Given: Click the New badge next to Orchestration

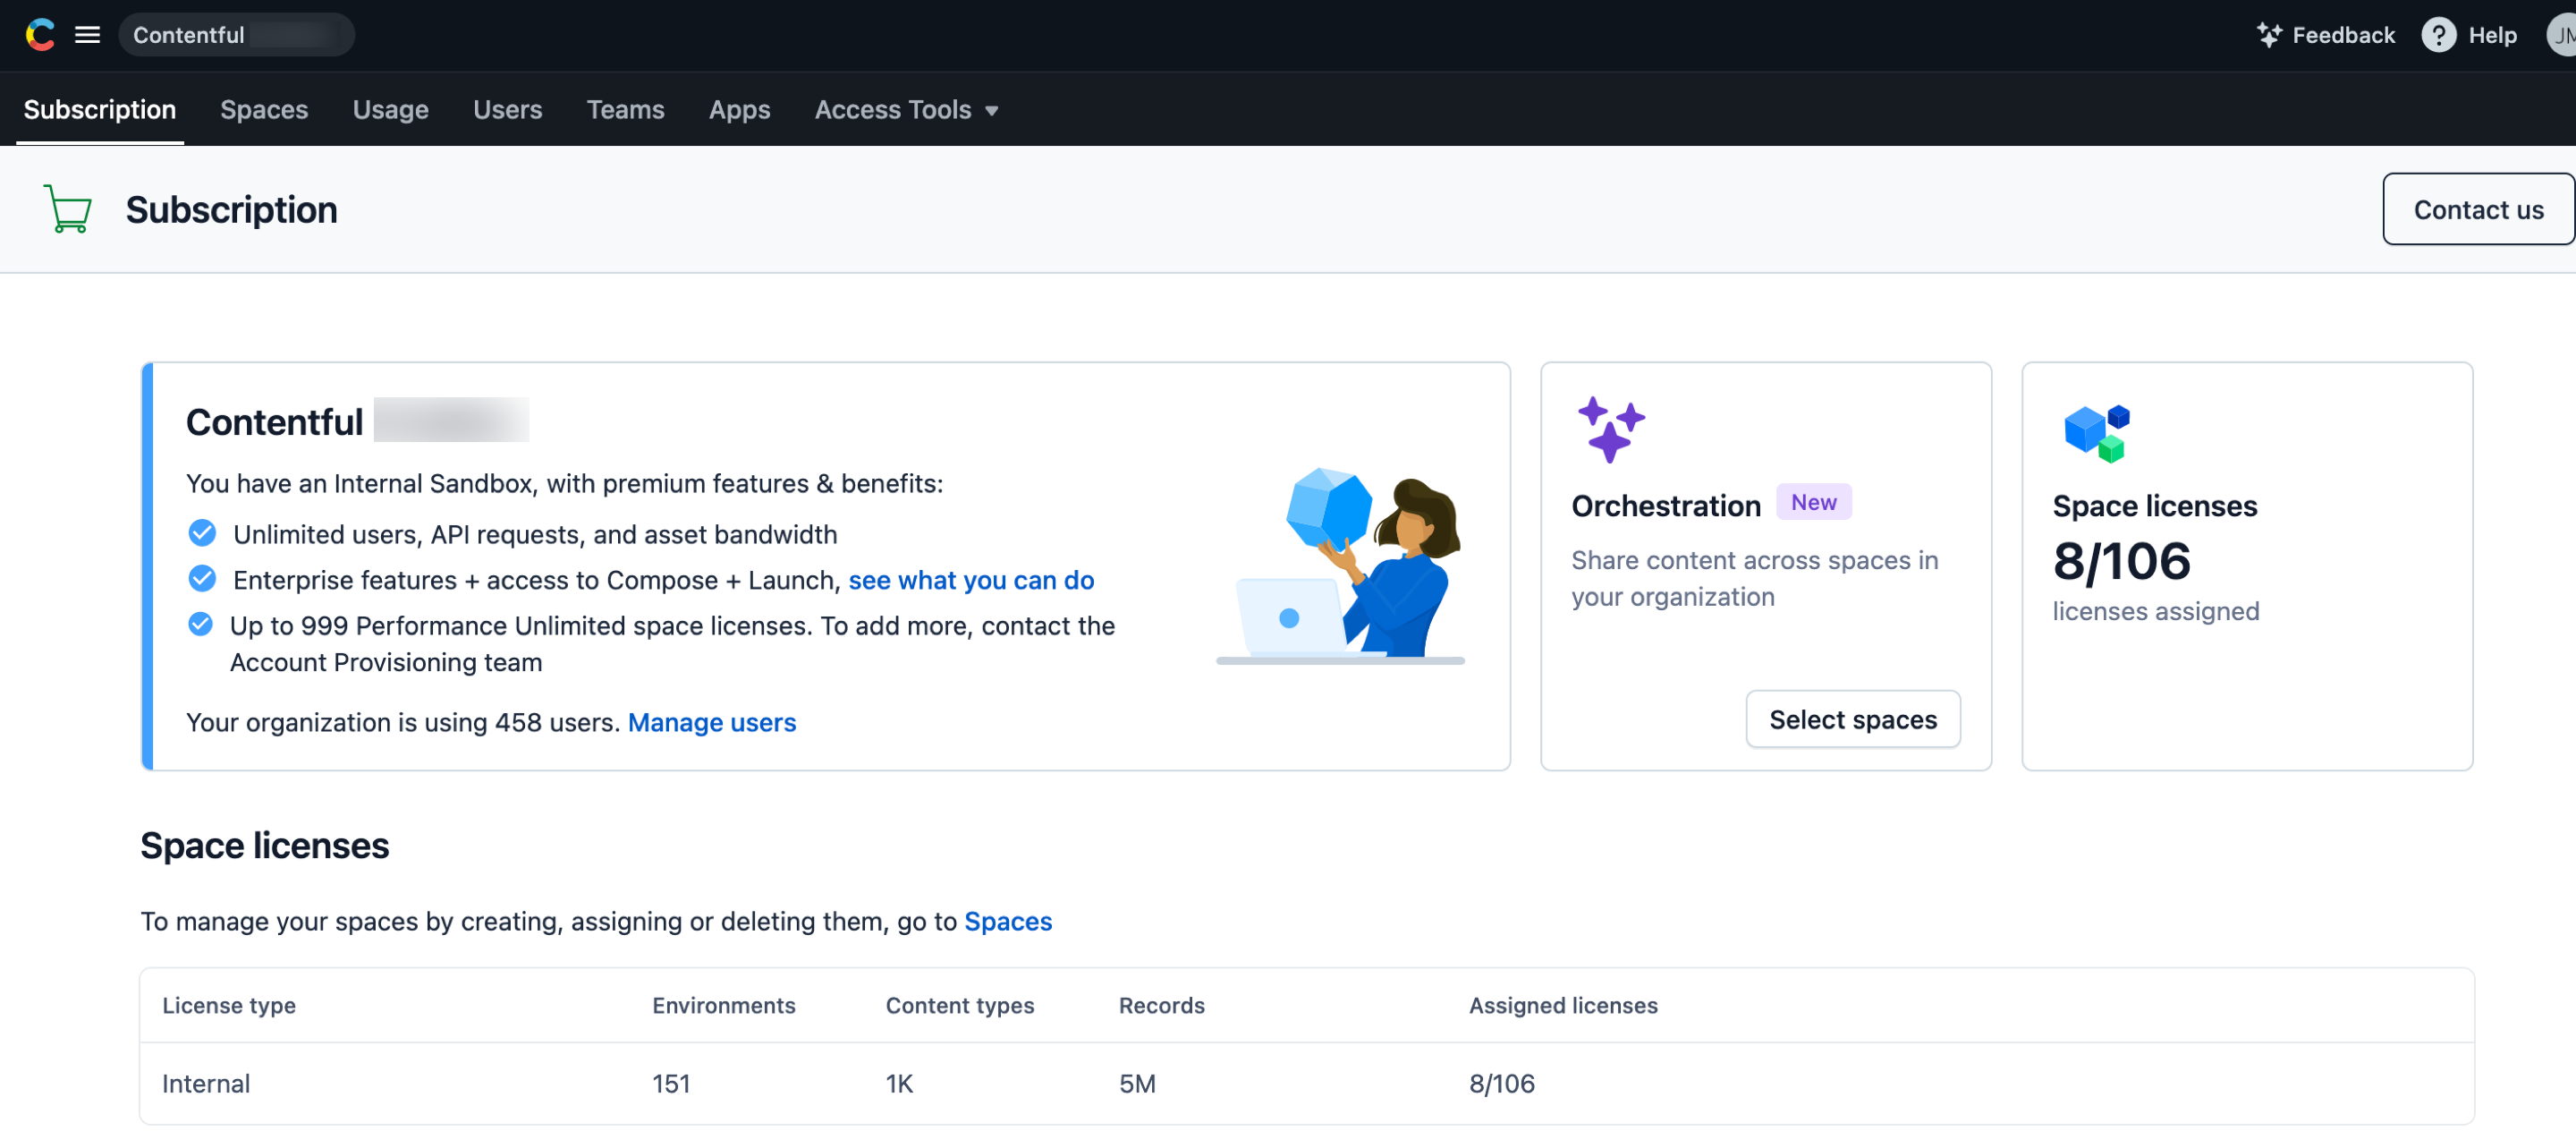Looking at the screenshot, I should pos(1812,502).
